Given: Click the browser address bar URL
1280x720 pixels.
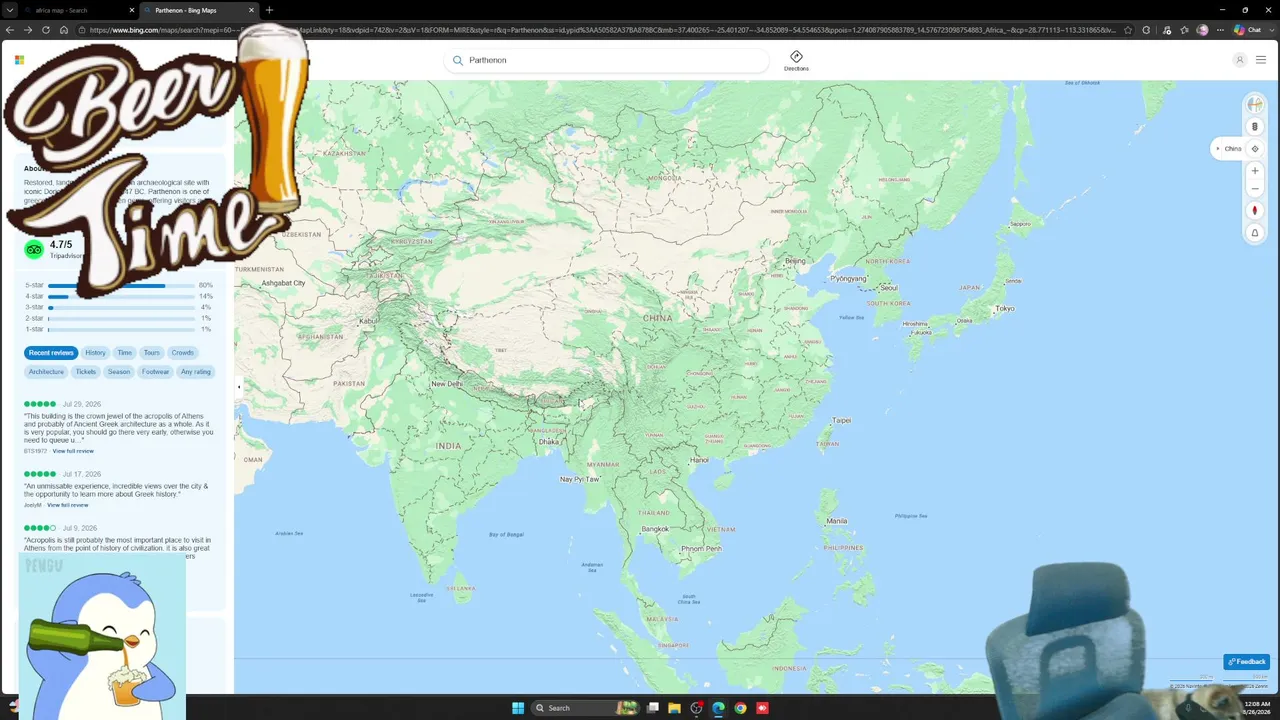Looking at the screenshot, I should click(603, 30).
